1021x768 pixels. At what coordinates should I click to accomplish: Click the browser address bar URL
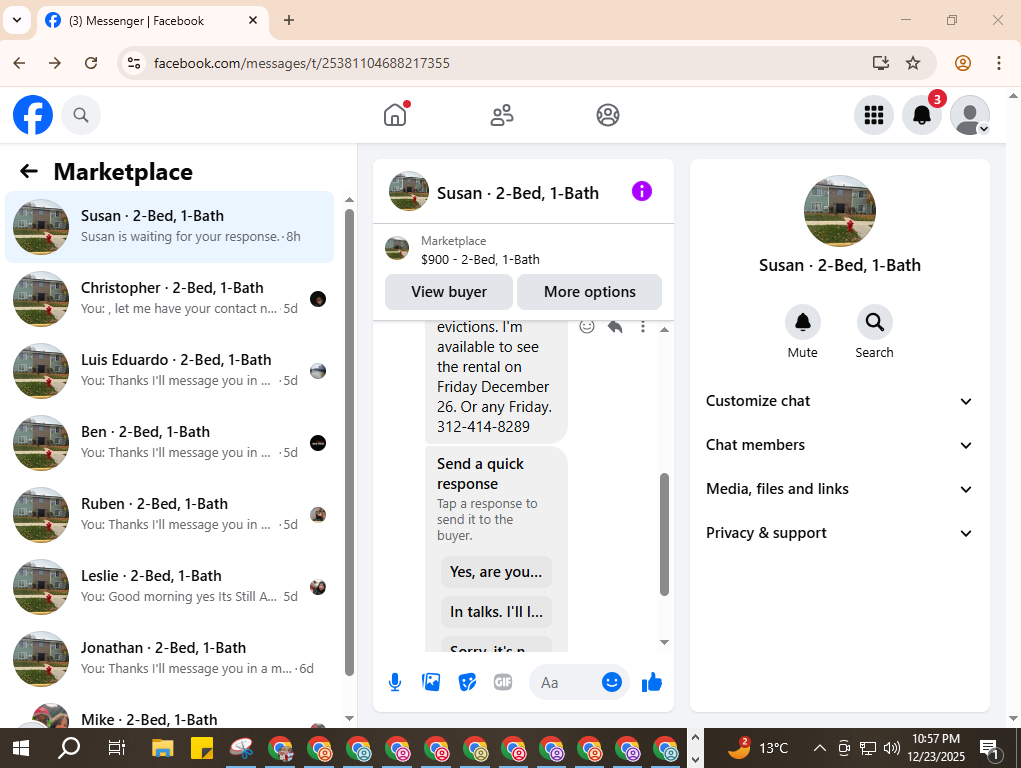[301, 63]
